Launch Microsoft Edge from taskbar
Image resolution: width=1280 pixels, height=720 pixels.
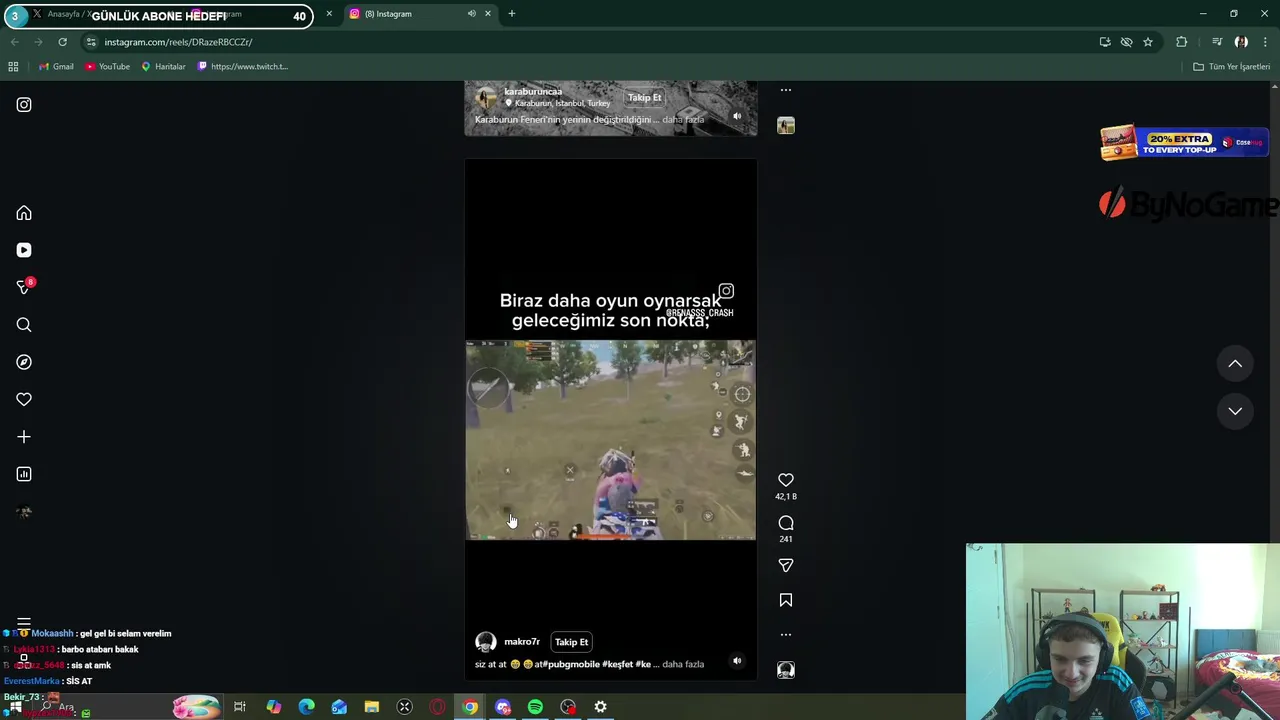tap(306, 707)
